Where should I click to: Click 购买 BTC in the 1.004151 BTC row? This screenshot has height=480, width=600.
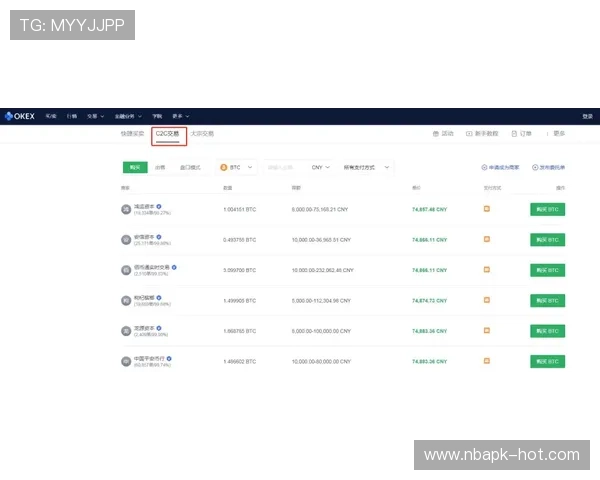(547, 209)
